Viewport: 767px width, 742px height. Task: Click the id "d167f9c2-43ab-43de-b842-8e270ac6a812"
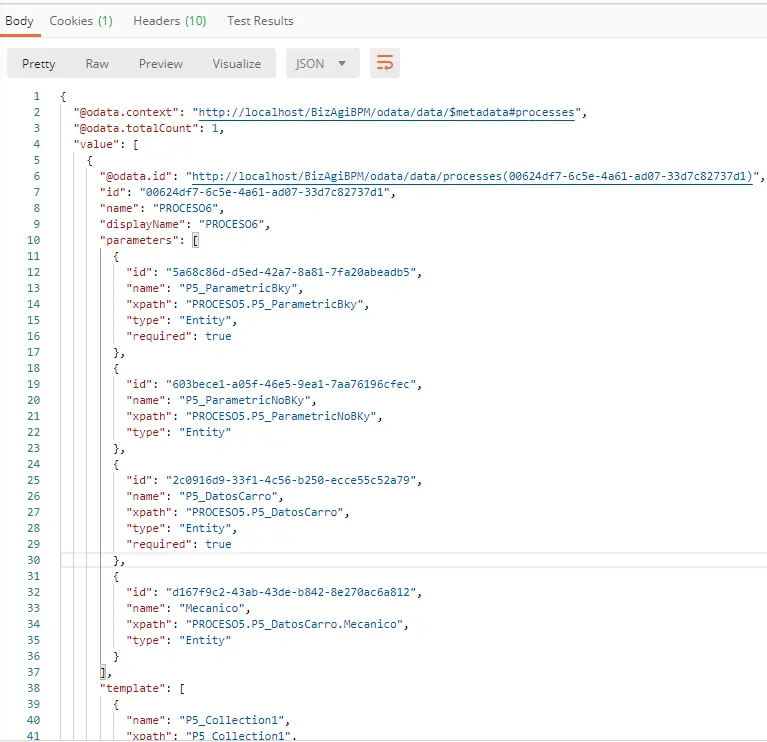[291, 592]
